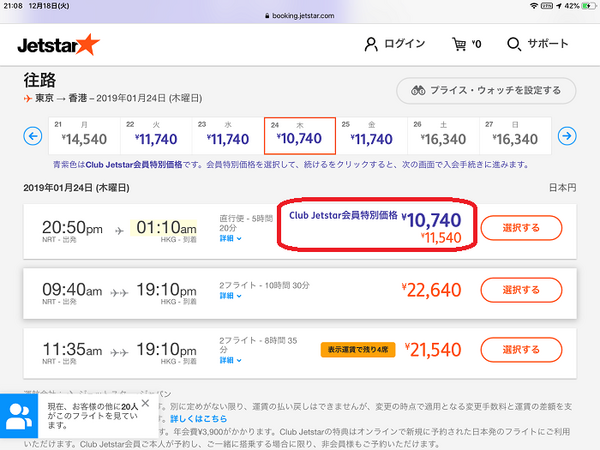This screenshot has width=600, height=450.
Task: Click the ¥21,540 fare
Action: 433,350
